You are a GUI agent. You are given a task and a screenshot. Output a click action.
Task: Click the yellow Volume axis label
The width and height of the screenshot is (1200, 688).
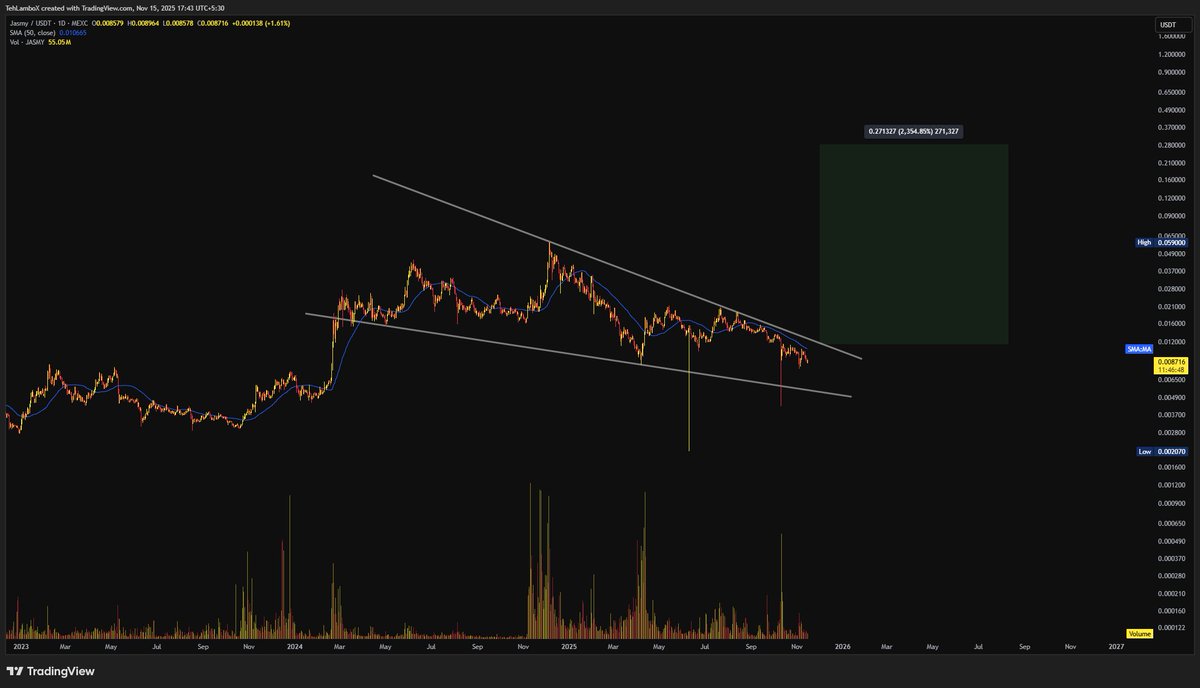[x=1139, y=634]
